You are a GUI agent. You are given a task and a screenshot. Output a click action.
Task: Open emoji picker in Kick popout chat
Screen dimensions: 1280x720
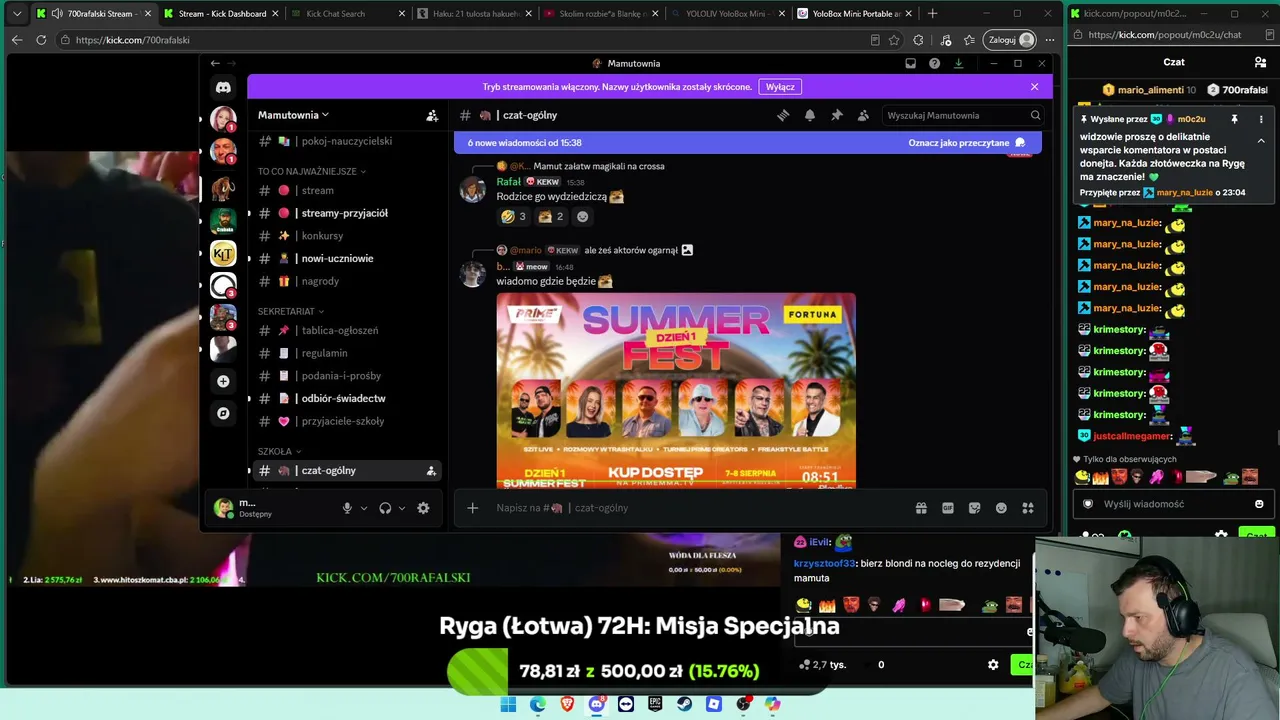1259,504
